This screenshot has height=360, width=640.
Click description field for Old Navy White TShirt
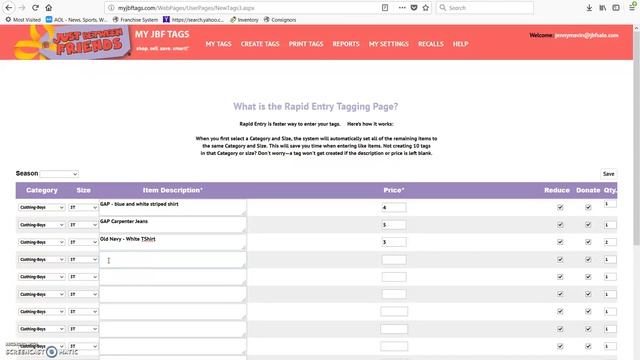click(x=173, y=242)
